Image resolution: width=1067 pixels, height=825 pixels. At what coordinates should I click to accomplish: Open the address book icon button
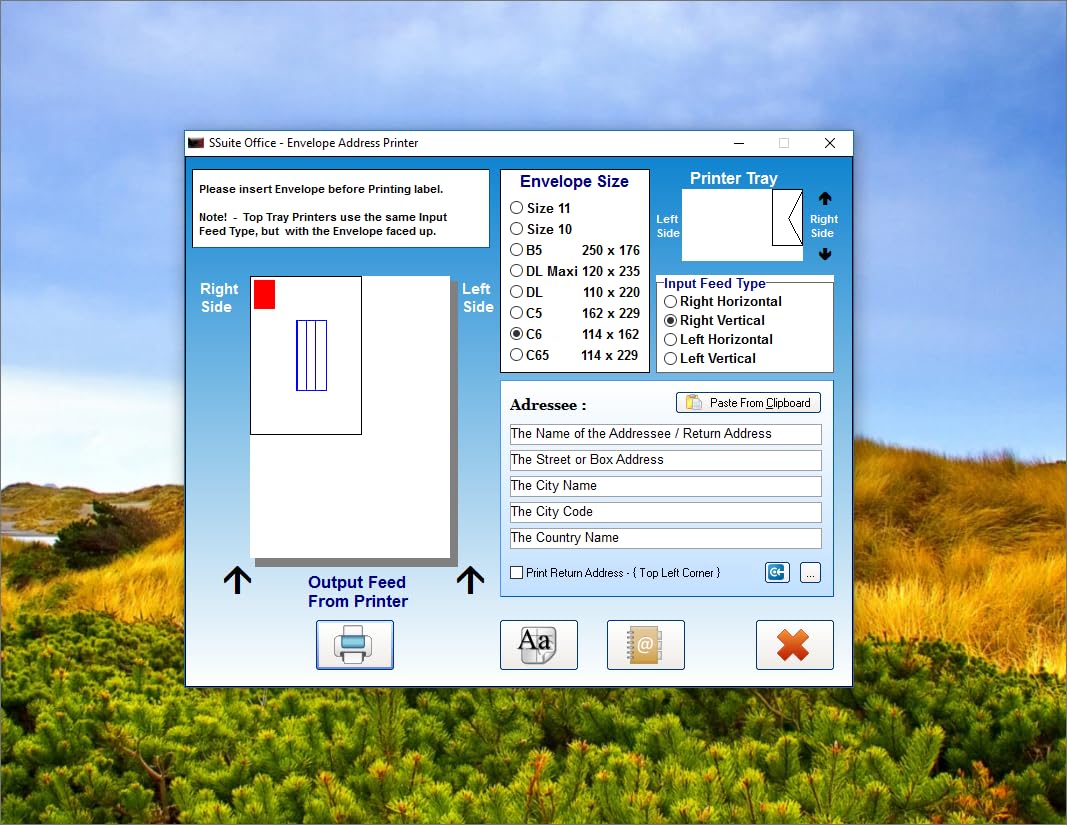click(x=645, y=645)
